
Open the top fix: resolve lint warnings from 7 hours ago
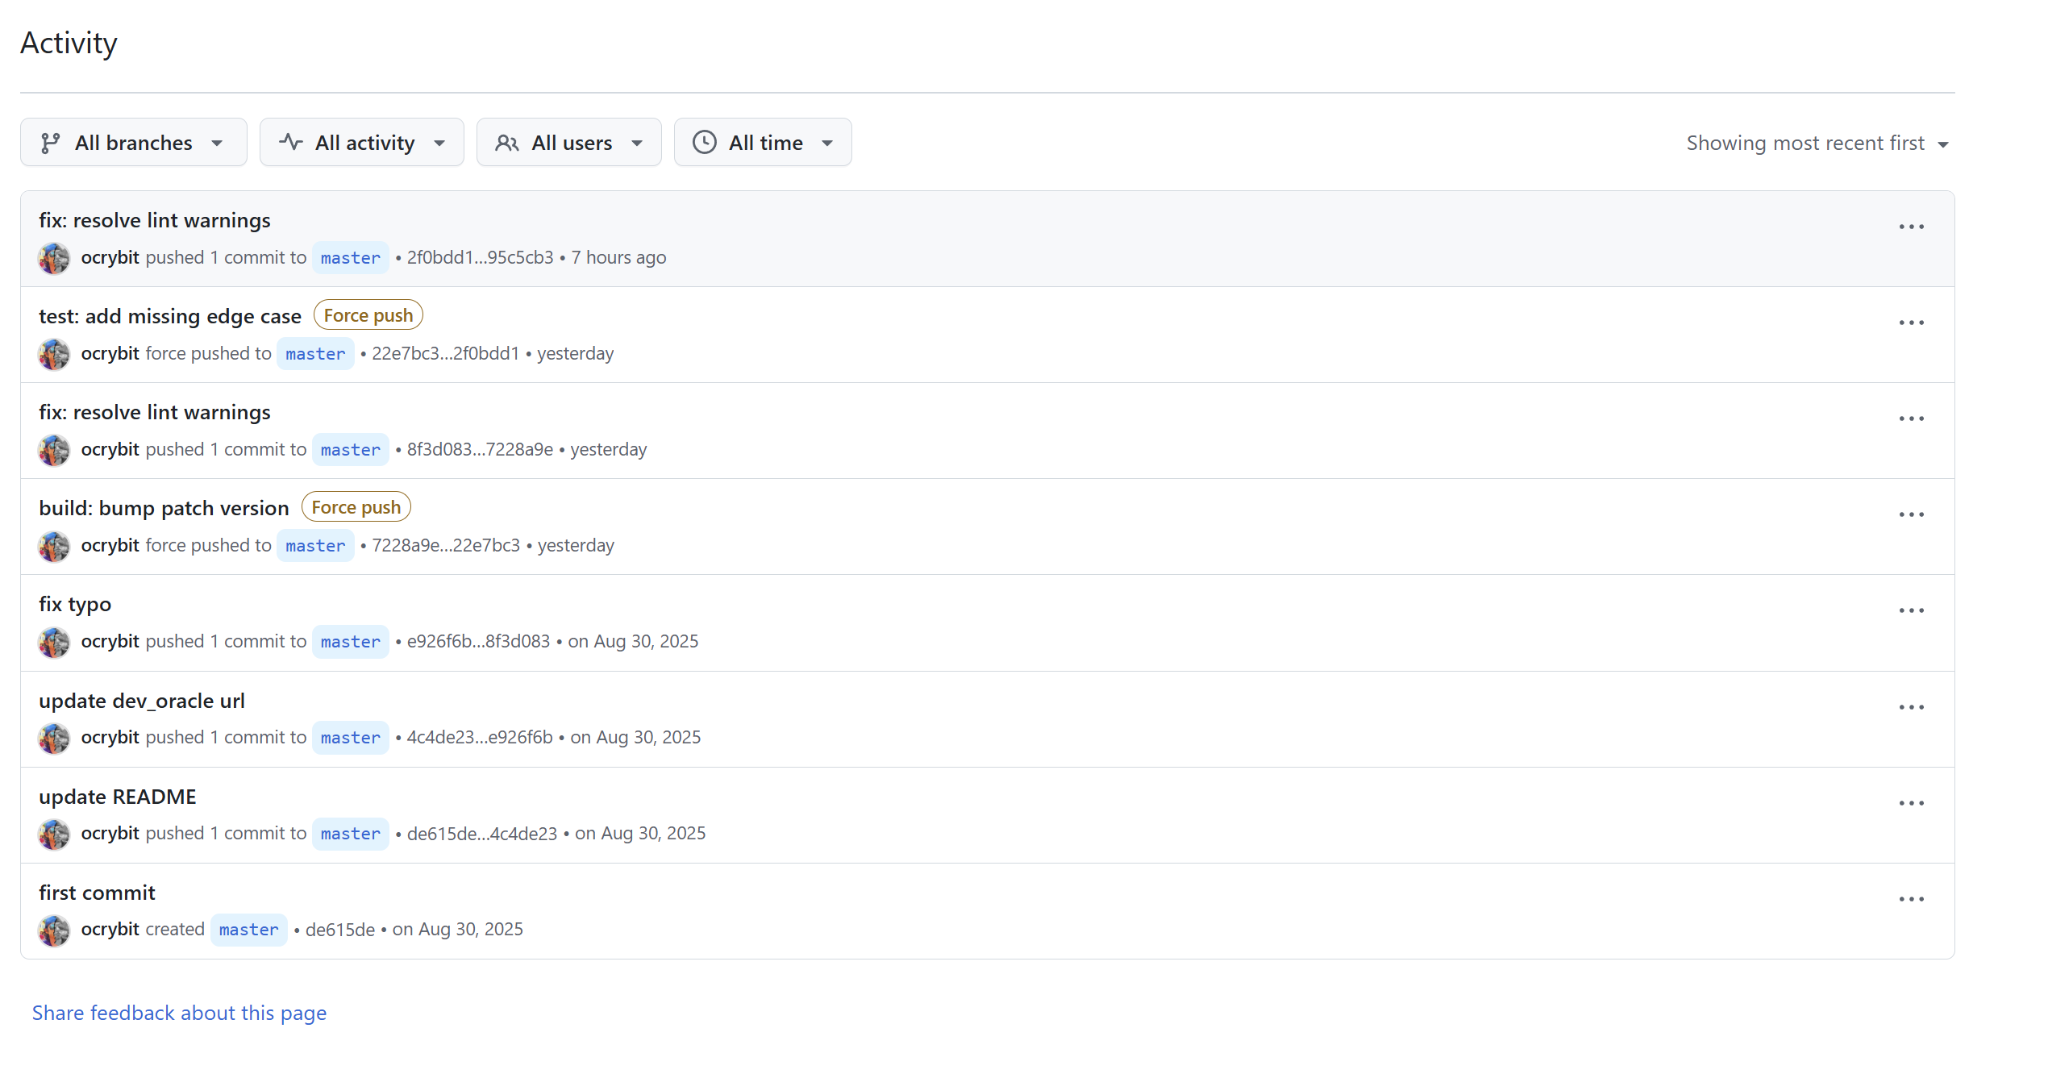155,220
